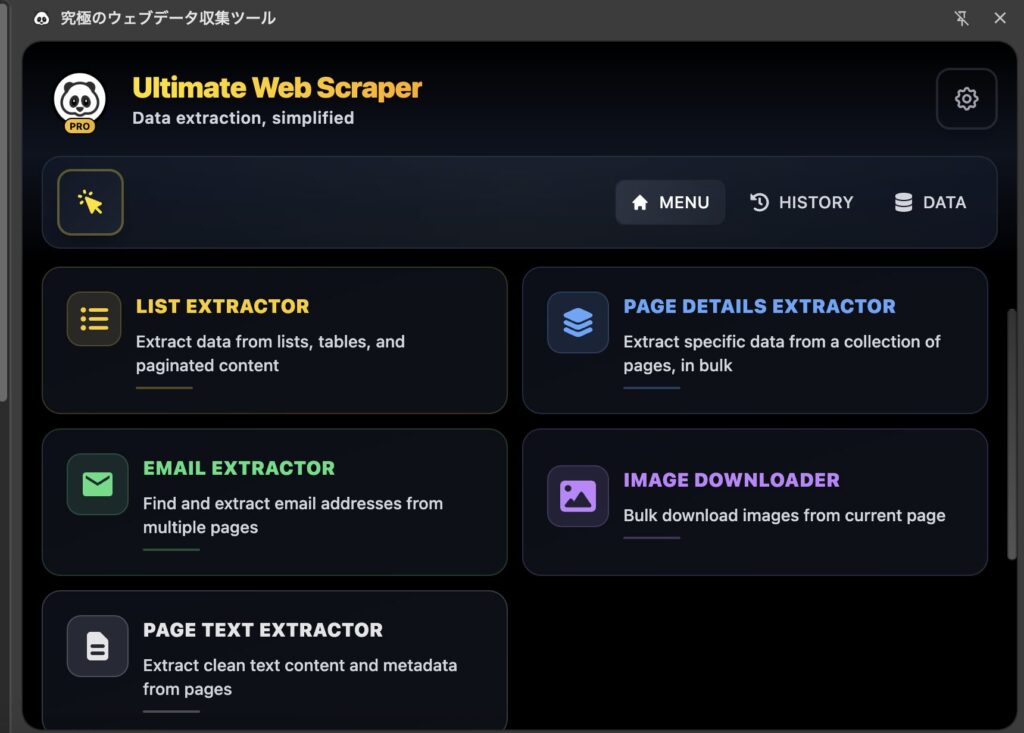Click the Image Downloader picture icon
Viewport: 1024px width, 733px height.
tap(578, 496)
